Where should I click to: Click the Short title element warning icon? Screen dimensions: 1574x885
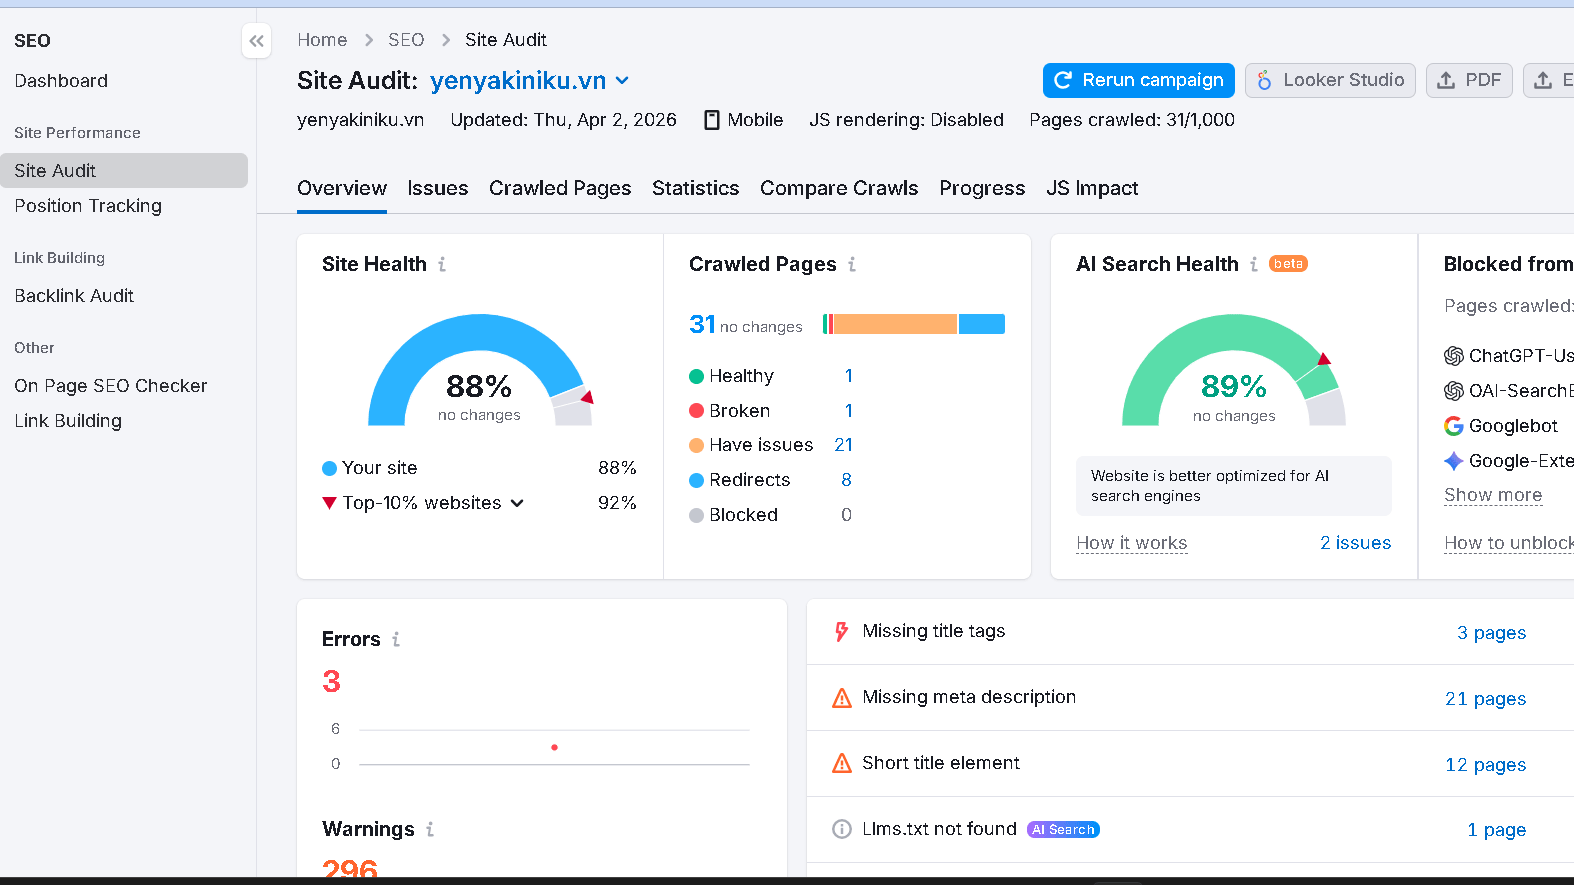[842, 763]
